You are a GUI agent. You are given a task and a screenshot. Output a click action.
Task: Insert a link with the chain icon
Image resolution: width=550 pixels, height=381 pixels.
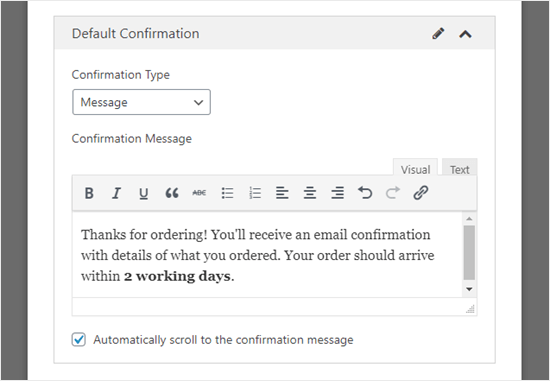(421, 193)
